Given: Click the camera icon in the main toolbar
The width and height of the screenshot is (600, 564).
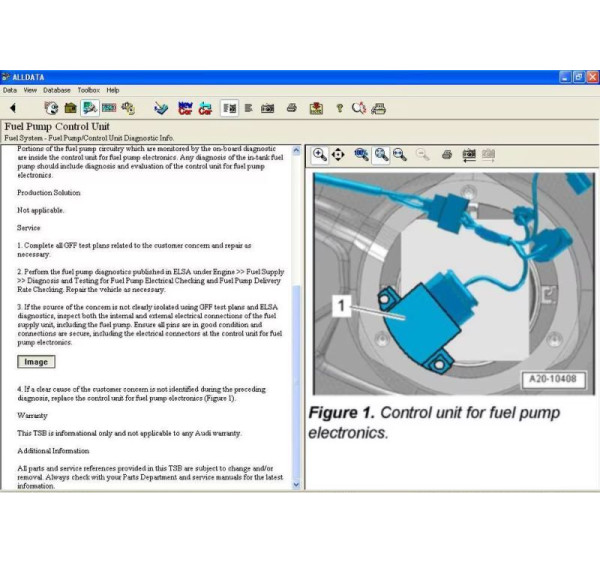Looking at the screenshot, I should (268, 108).
